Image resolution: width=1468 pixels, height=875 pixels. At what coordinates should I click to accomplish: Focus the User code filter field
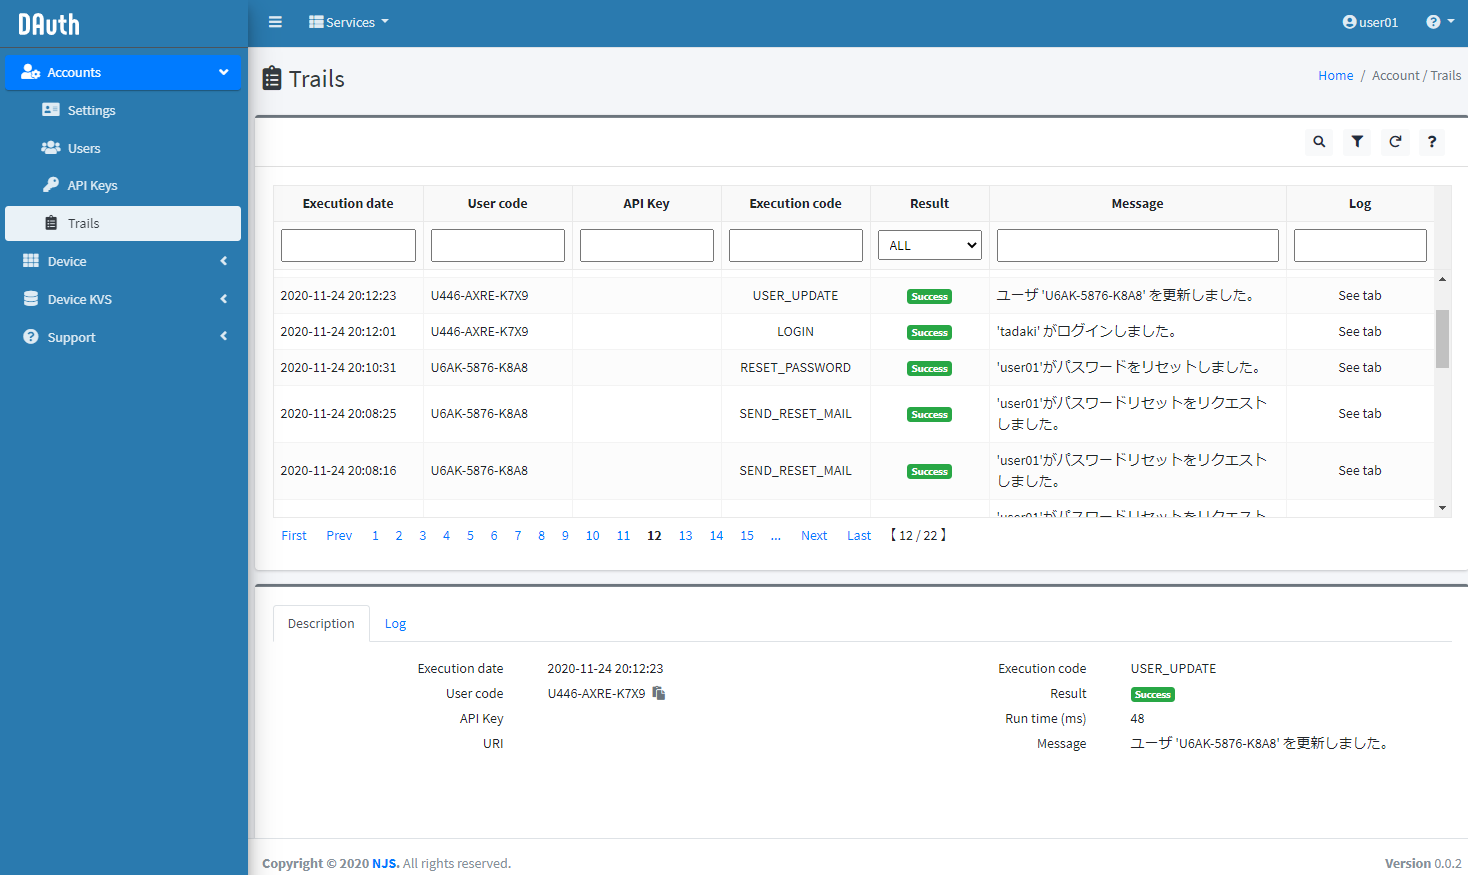(x=498, y=245)
